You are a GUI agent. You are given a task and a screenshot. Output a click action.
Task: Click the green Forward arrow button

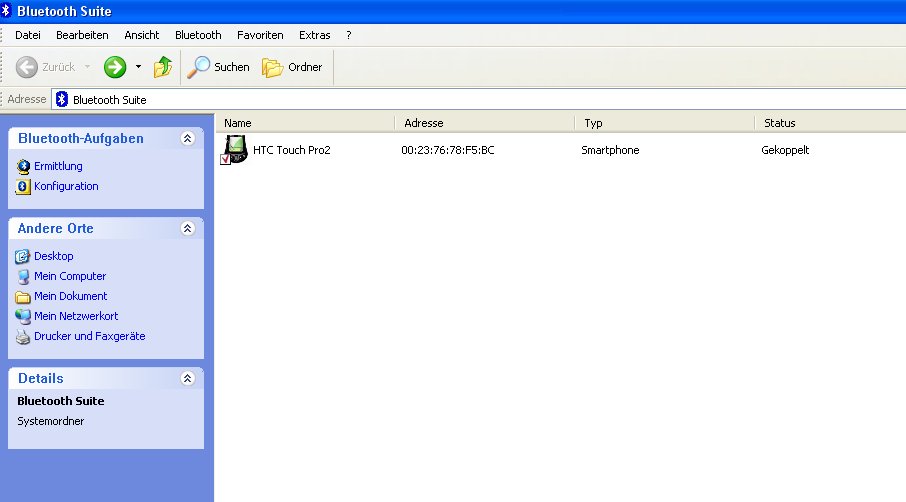[115, 67]
